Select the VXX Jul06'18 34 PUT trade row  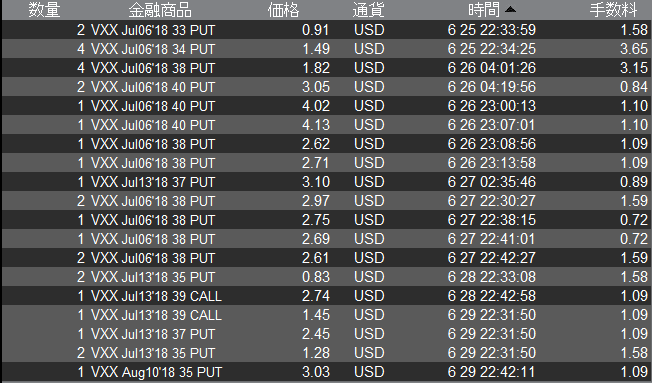tap(326, 49)
